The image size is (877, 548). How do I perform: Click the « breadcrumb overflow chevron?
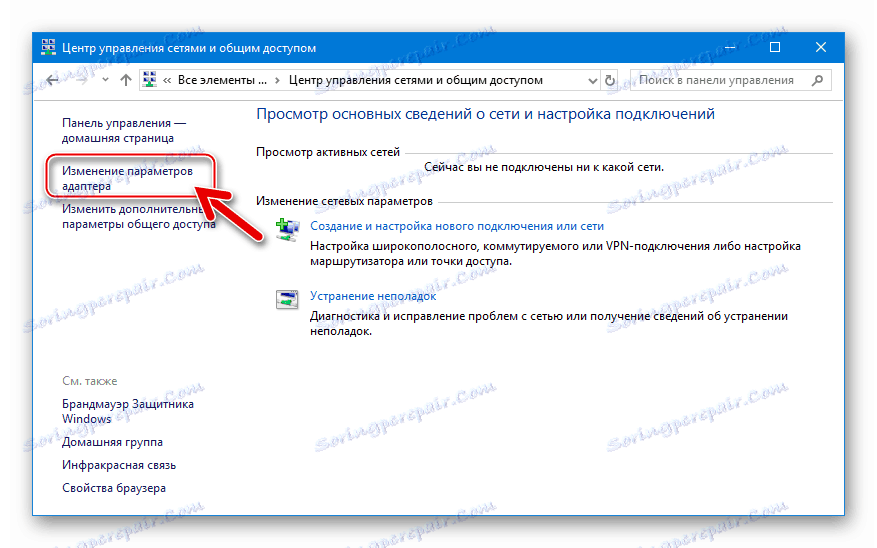coord(167,81)
